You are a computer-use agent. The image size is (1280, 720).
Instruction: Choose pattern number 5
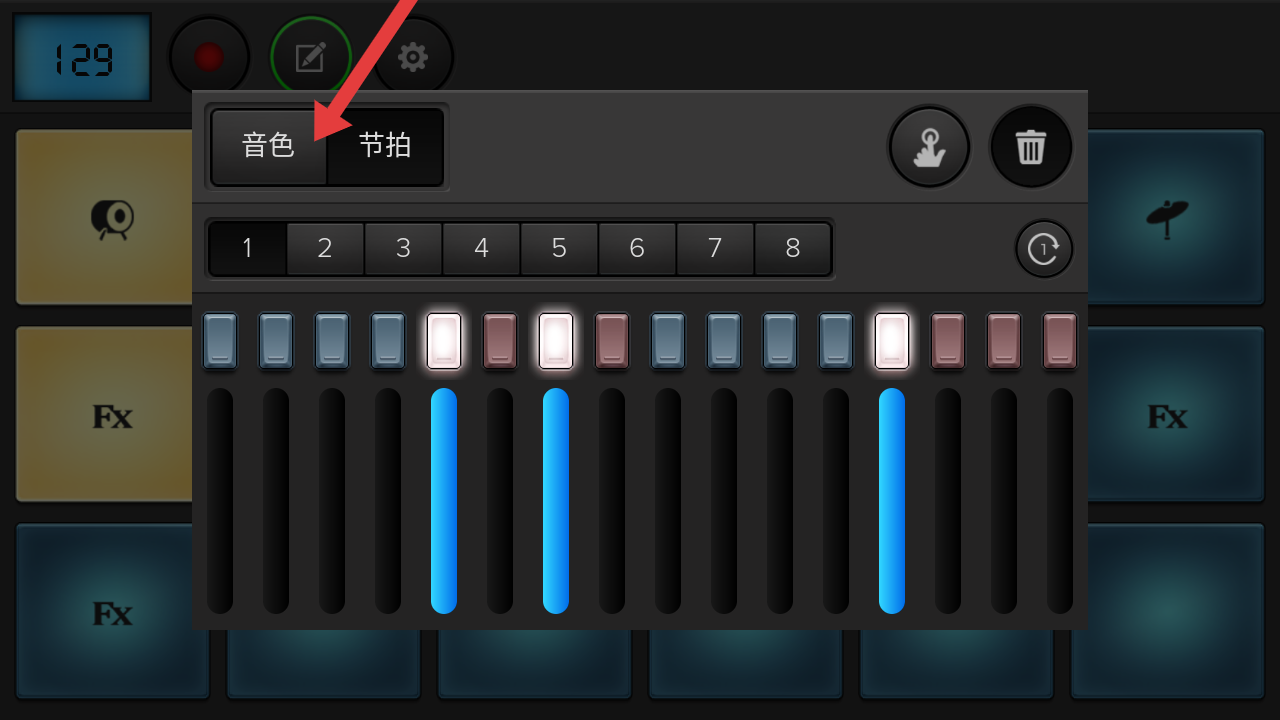[x=559, y=248]
